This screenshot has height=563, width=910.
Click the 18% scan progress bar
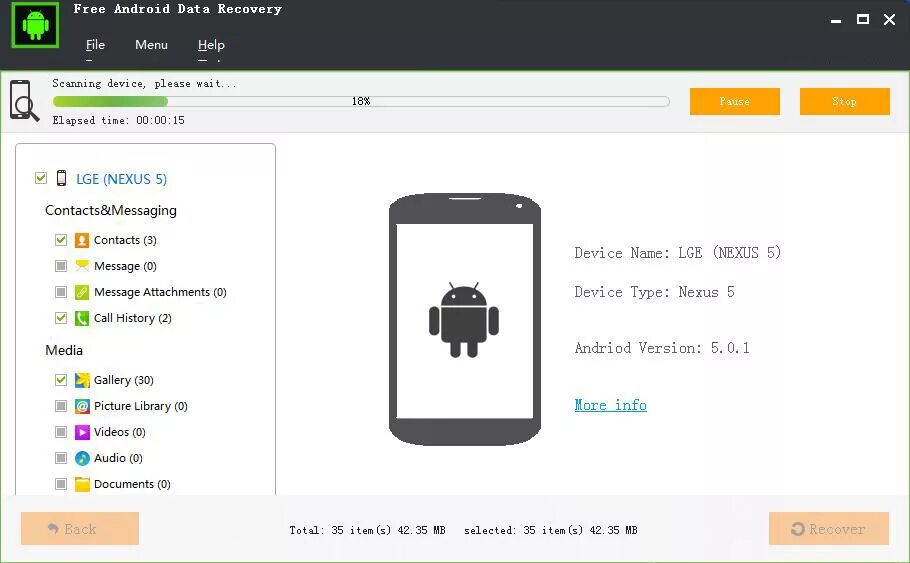click(361, 102)
